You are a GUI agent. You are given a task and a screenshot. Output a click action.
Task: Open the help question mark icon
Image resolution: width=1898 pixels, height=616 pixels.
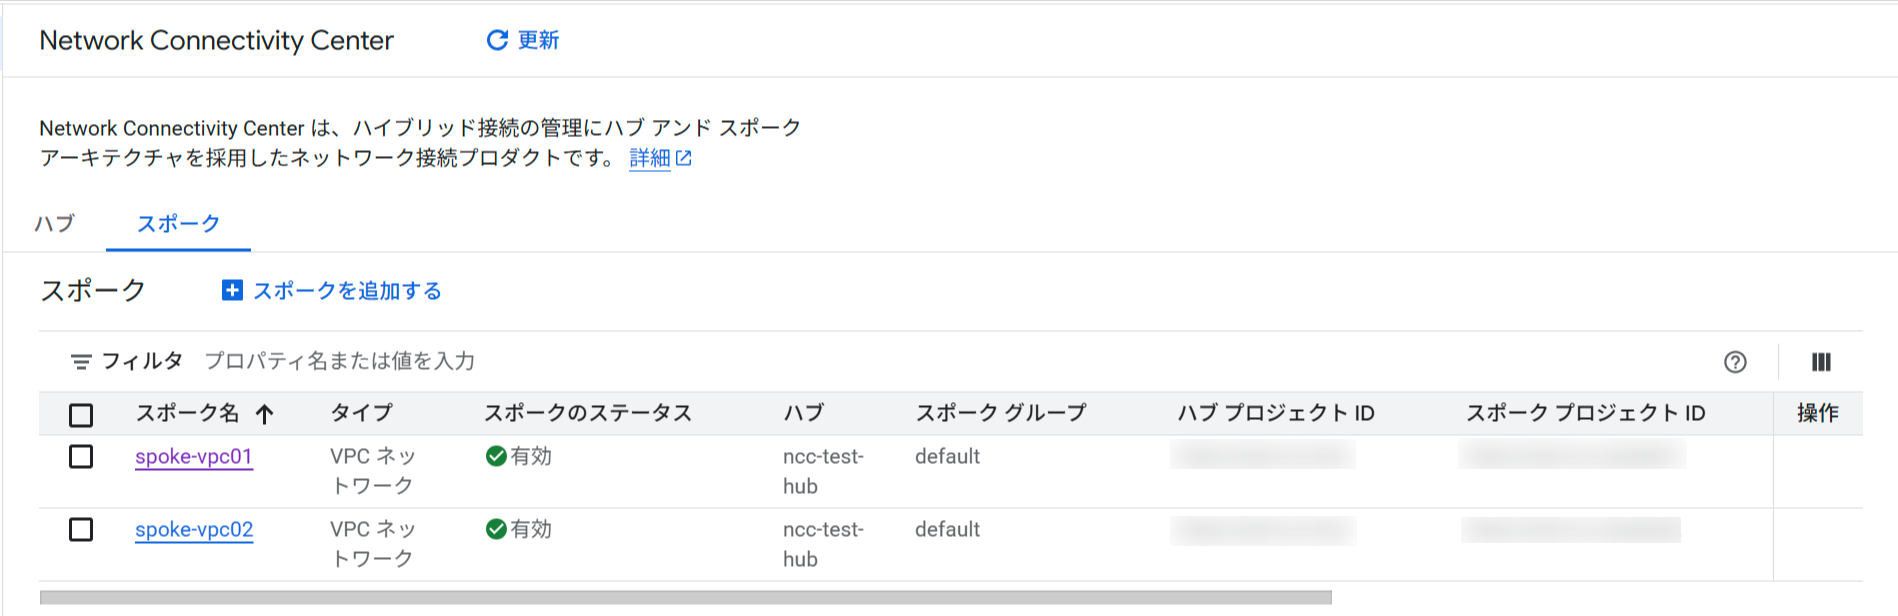[1734, 361]
